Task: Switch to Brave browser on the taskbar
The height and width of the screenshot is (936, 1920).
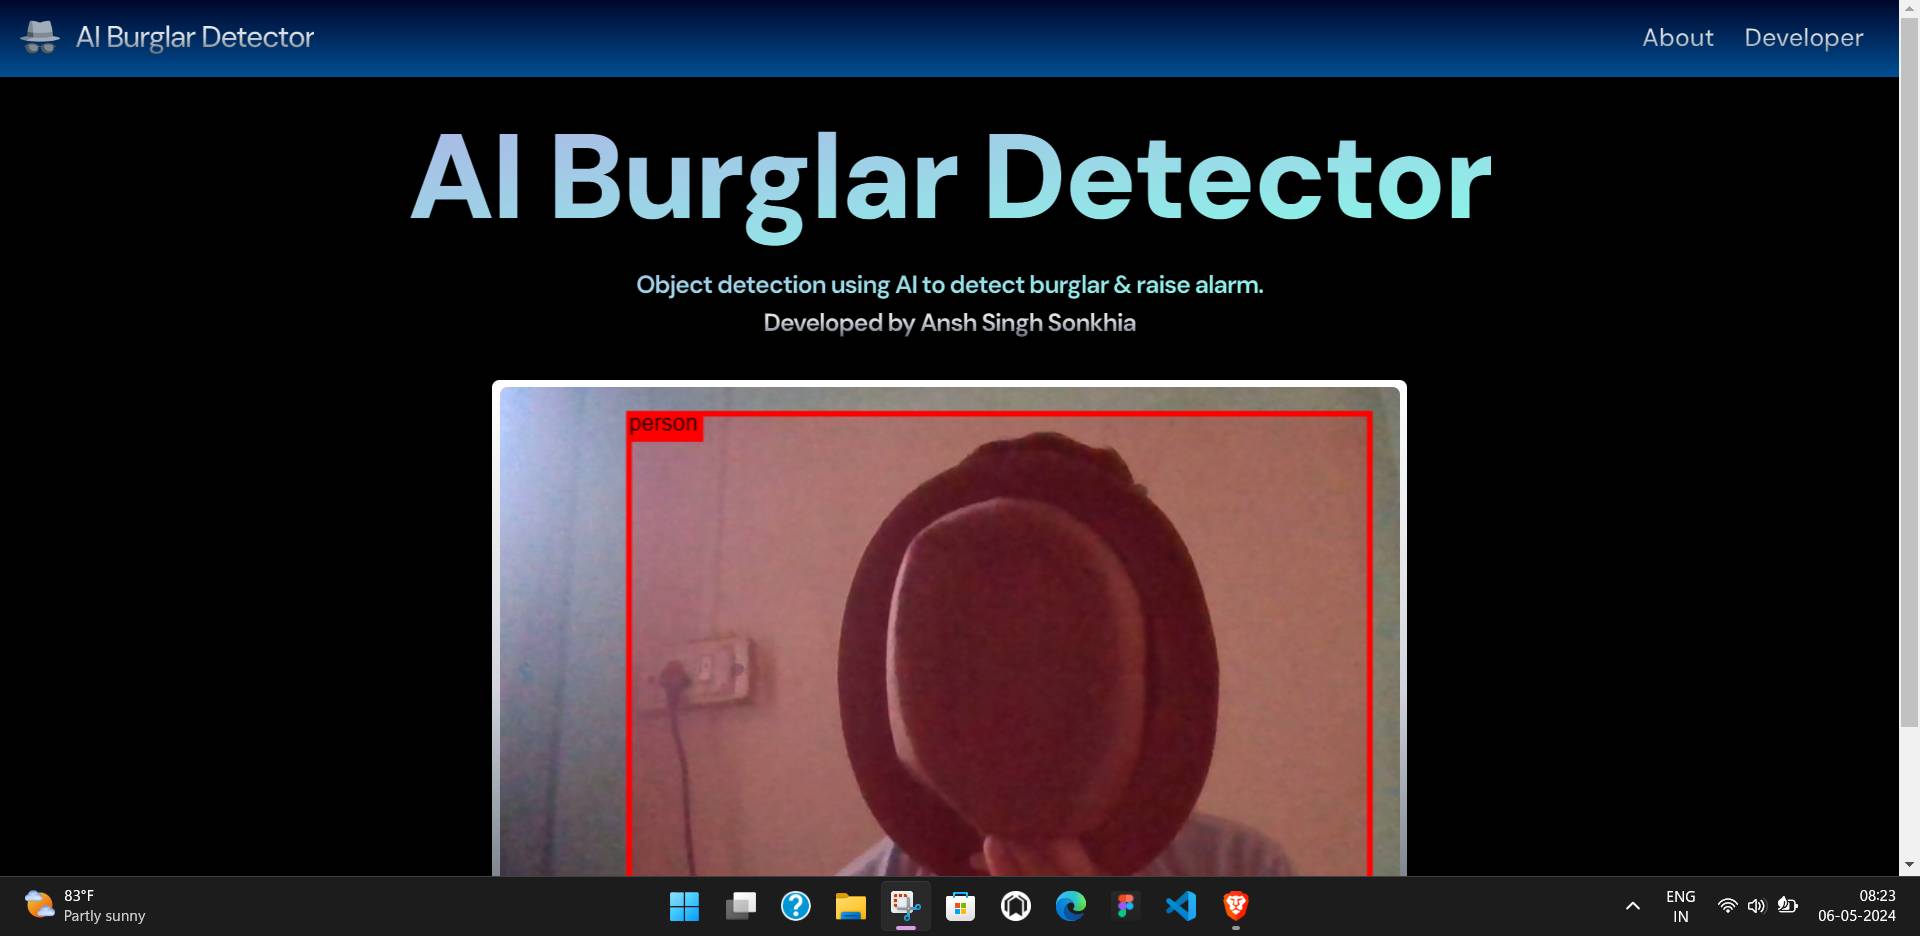Action: (1236, 906)
